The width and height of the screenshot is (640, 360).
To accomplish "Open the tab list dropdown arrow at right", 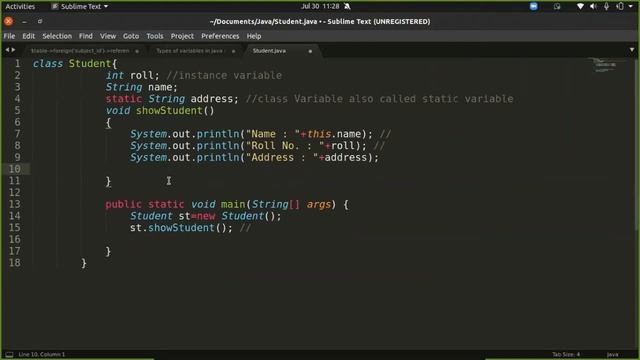I will (632, 50).
